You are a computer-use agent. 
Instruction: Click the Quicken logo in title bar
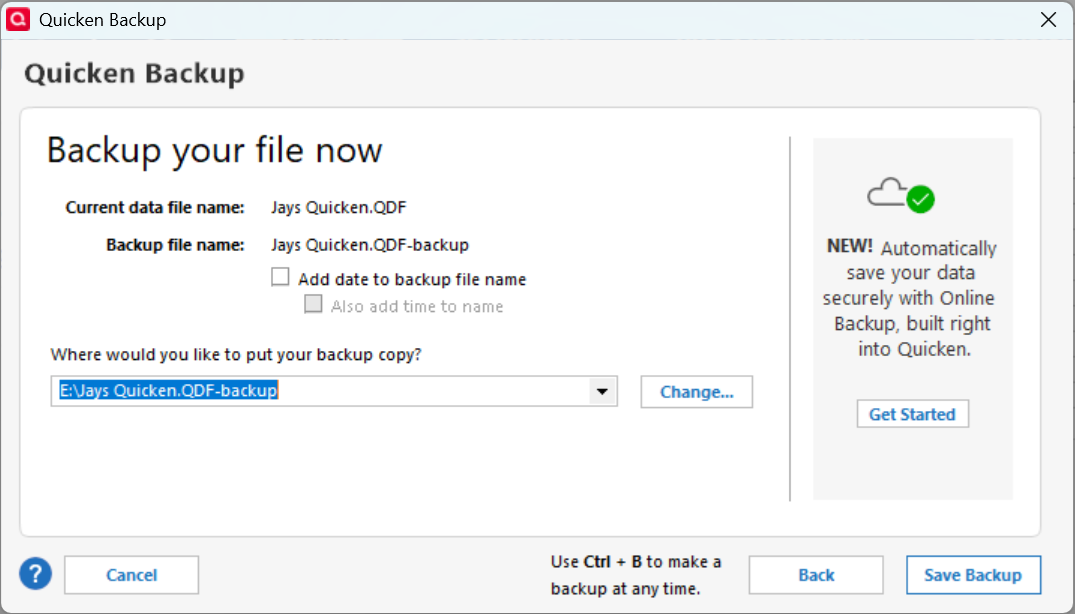tap(18, 19)
